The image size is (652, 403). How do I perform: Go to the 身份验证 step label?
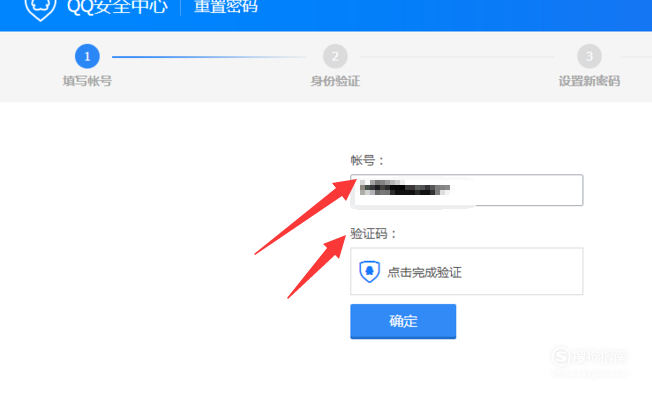pos(335,81)
